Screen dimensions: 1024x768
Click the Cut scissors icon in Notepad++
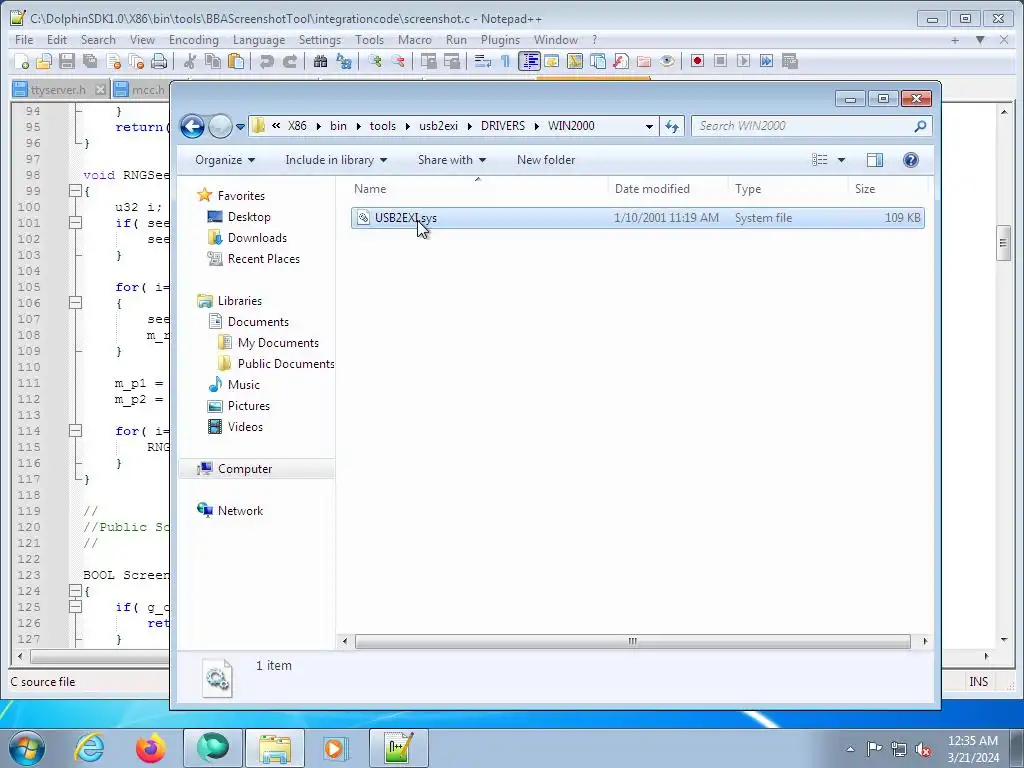[190, 61]
